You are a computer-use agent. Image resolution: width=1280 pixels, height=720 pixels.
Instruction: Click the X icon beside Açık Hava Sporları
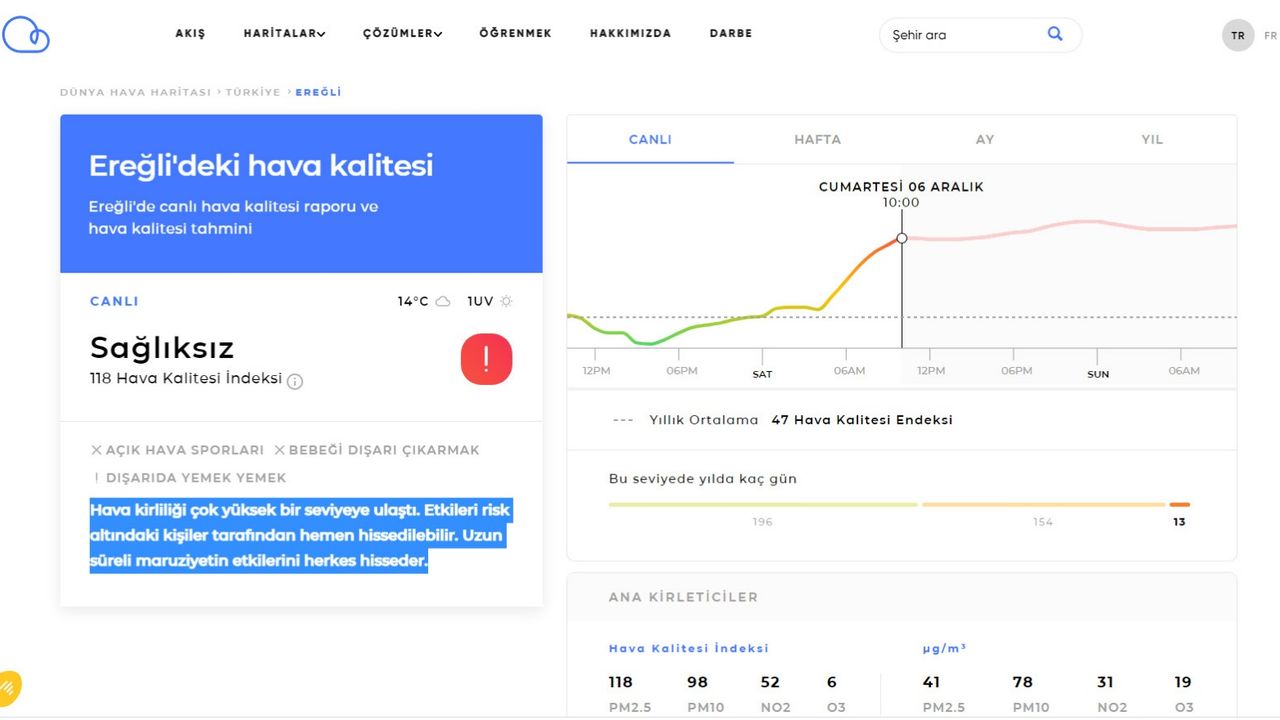tap(96, 450)
